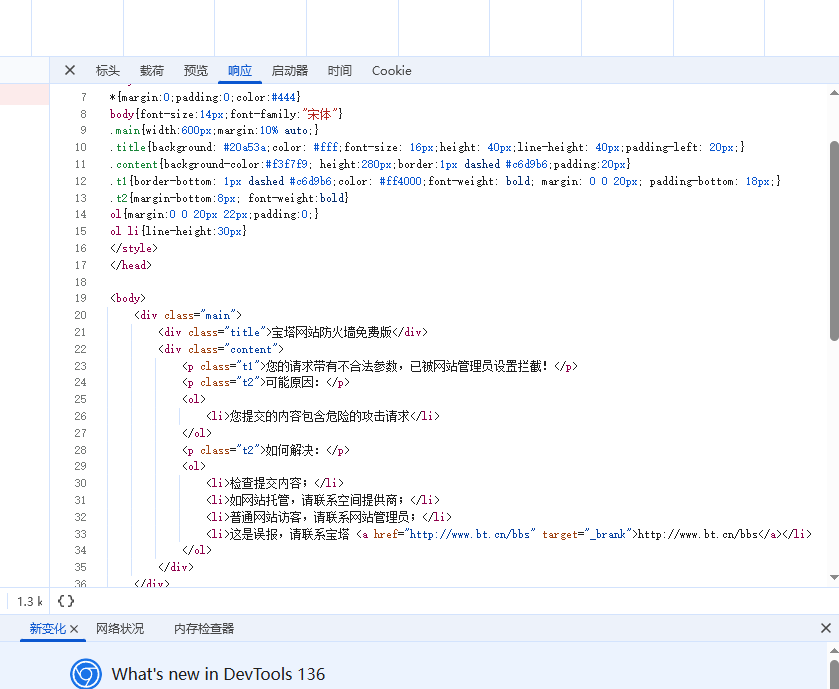
Task: Open the 载荷 tab
Action: click(152, 71)
